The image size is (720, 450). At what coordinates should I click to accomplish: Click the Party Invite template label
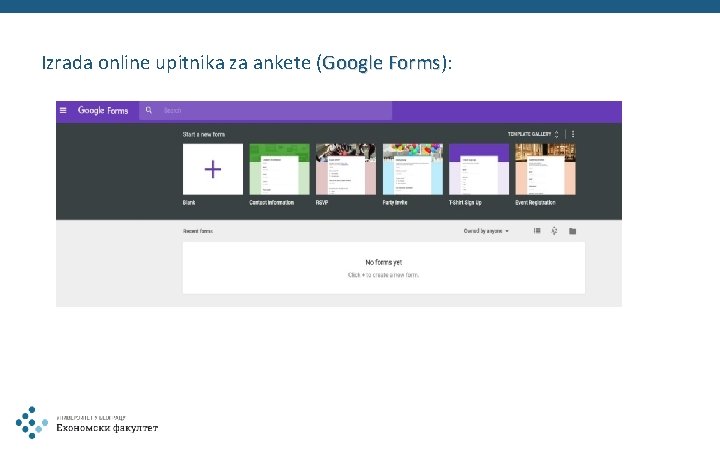pos(395,202)
